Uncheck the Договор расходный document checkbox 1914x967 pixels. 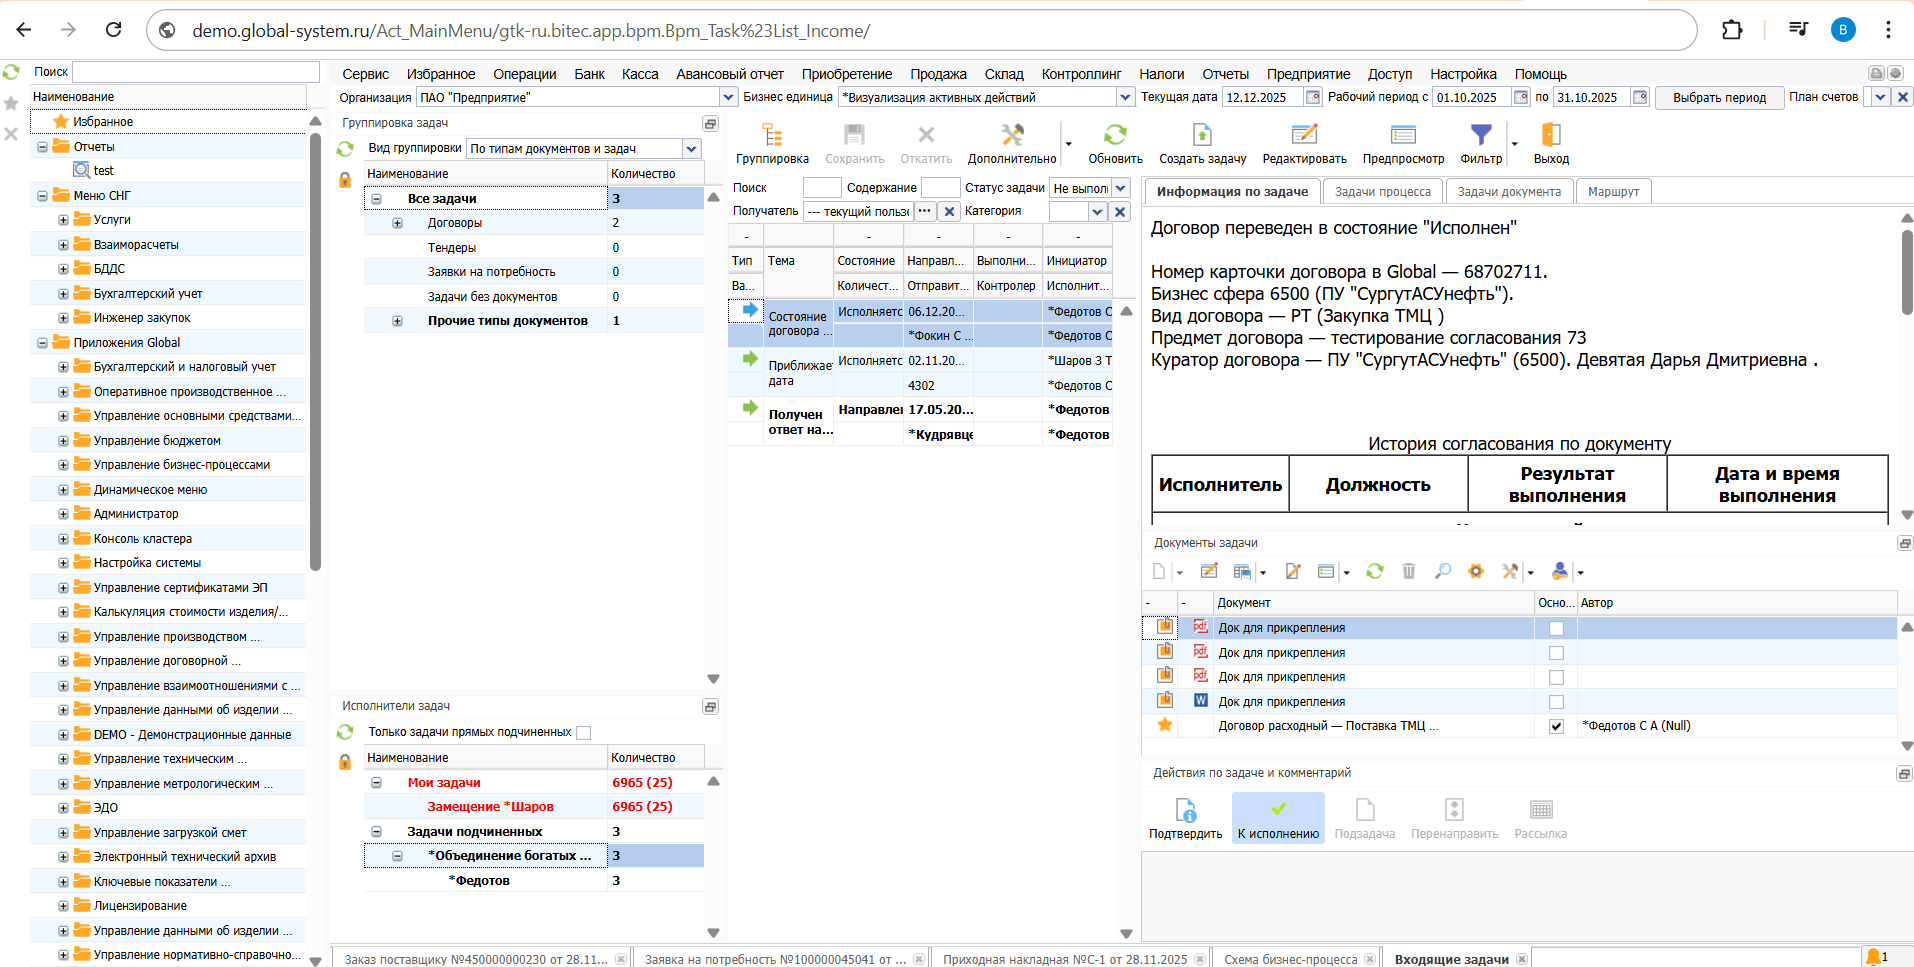[1556, 727]
